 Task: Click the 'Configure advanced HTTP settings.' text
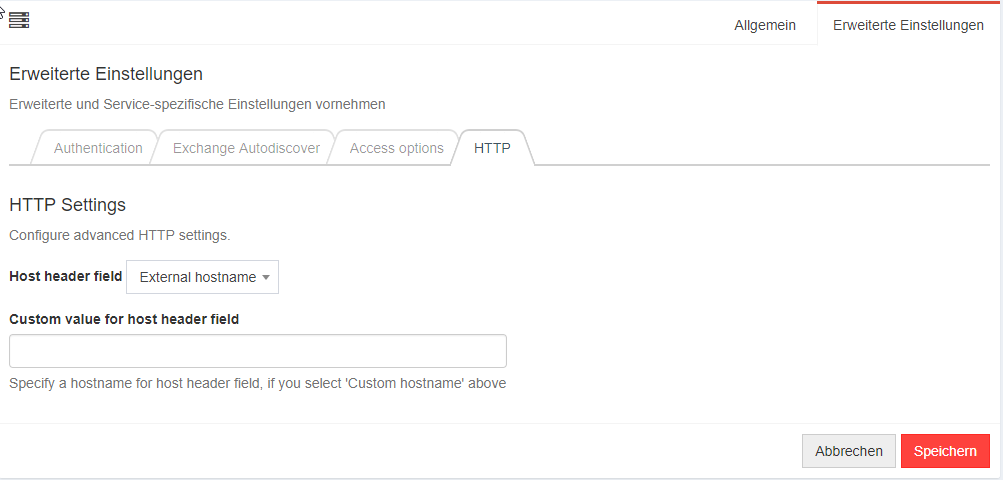pyautogui.click(x=120, y=236)
